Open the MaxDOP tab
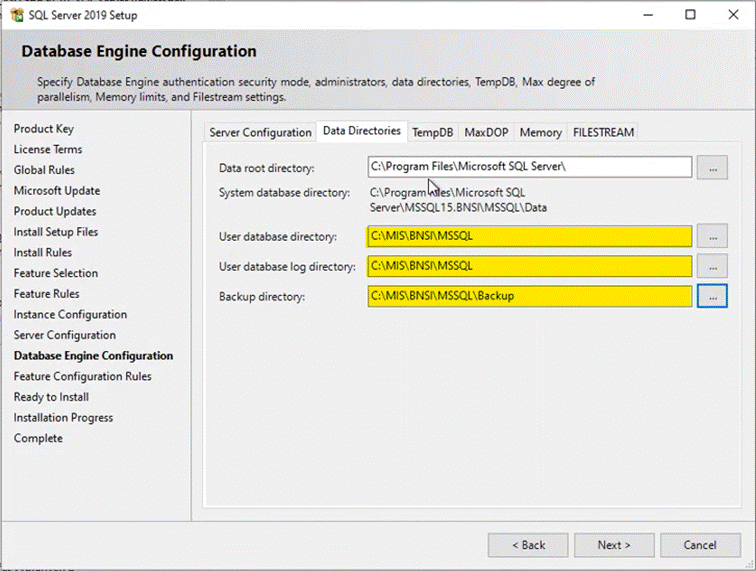756x571 pixels. tap(486, 133)
